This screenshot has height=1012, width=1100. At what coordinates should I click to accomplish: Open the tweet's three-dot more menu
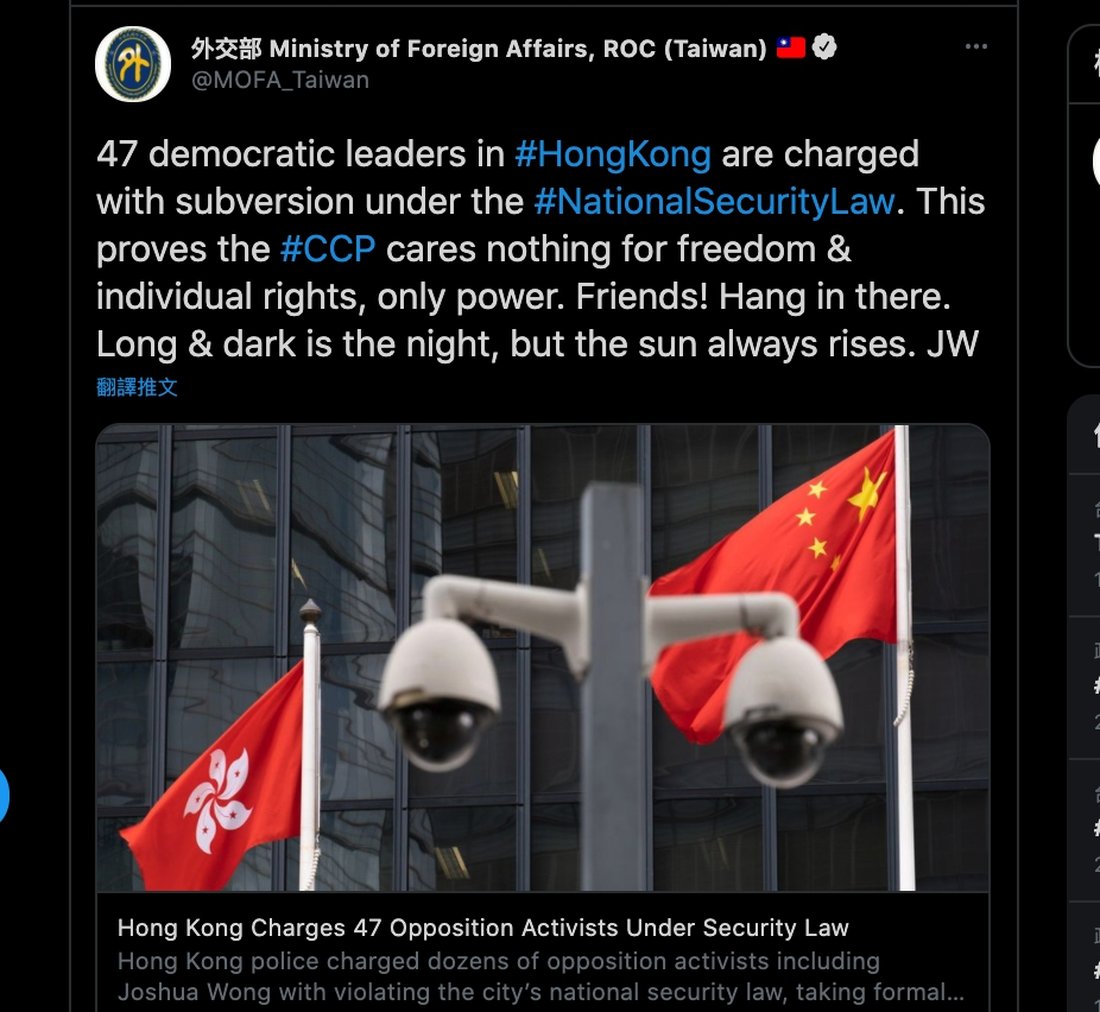[976, 47]
